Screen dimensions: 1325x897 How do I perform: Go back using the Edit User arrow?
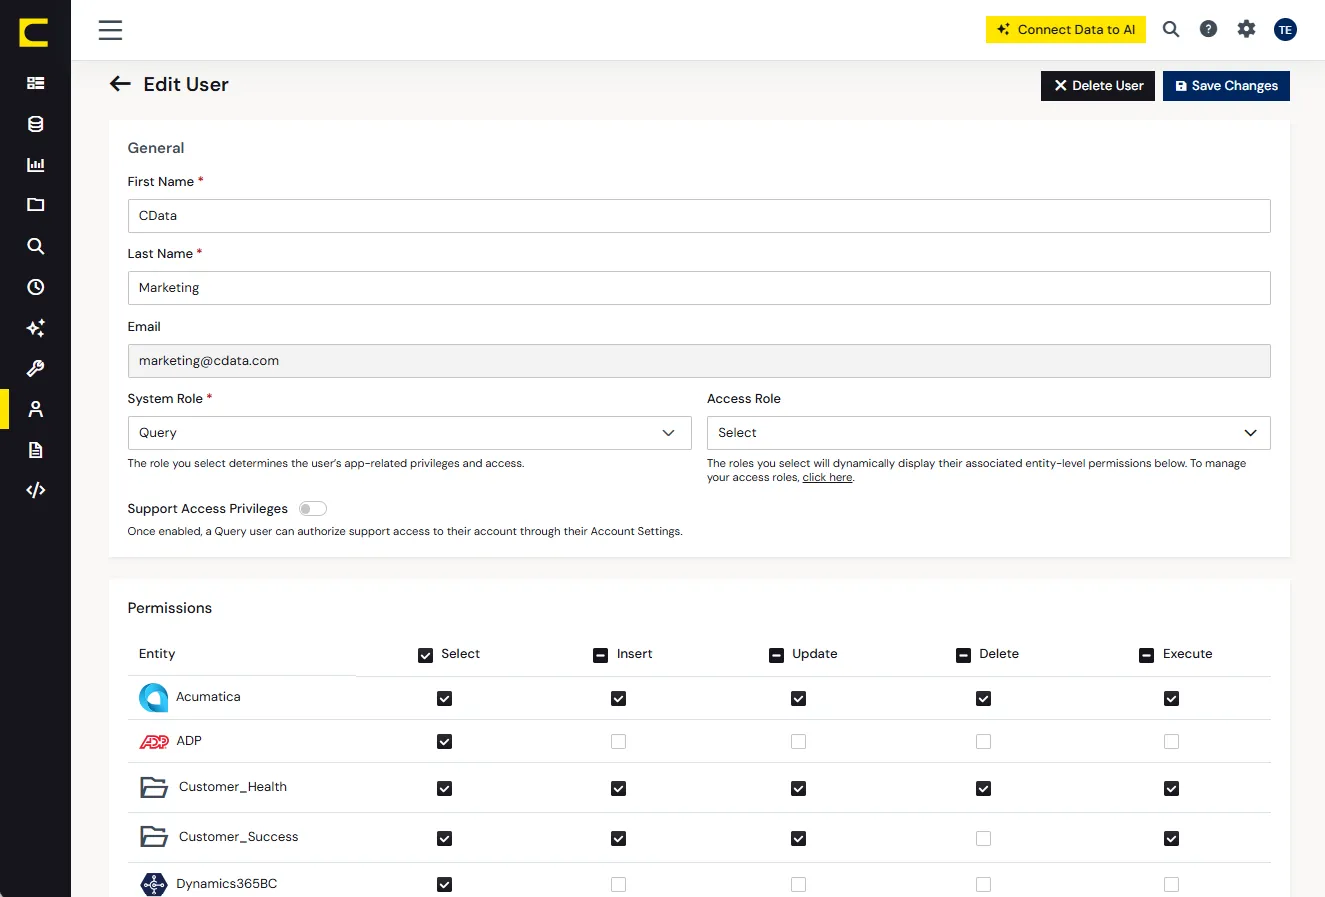[120, 84]
